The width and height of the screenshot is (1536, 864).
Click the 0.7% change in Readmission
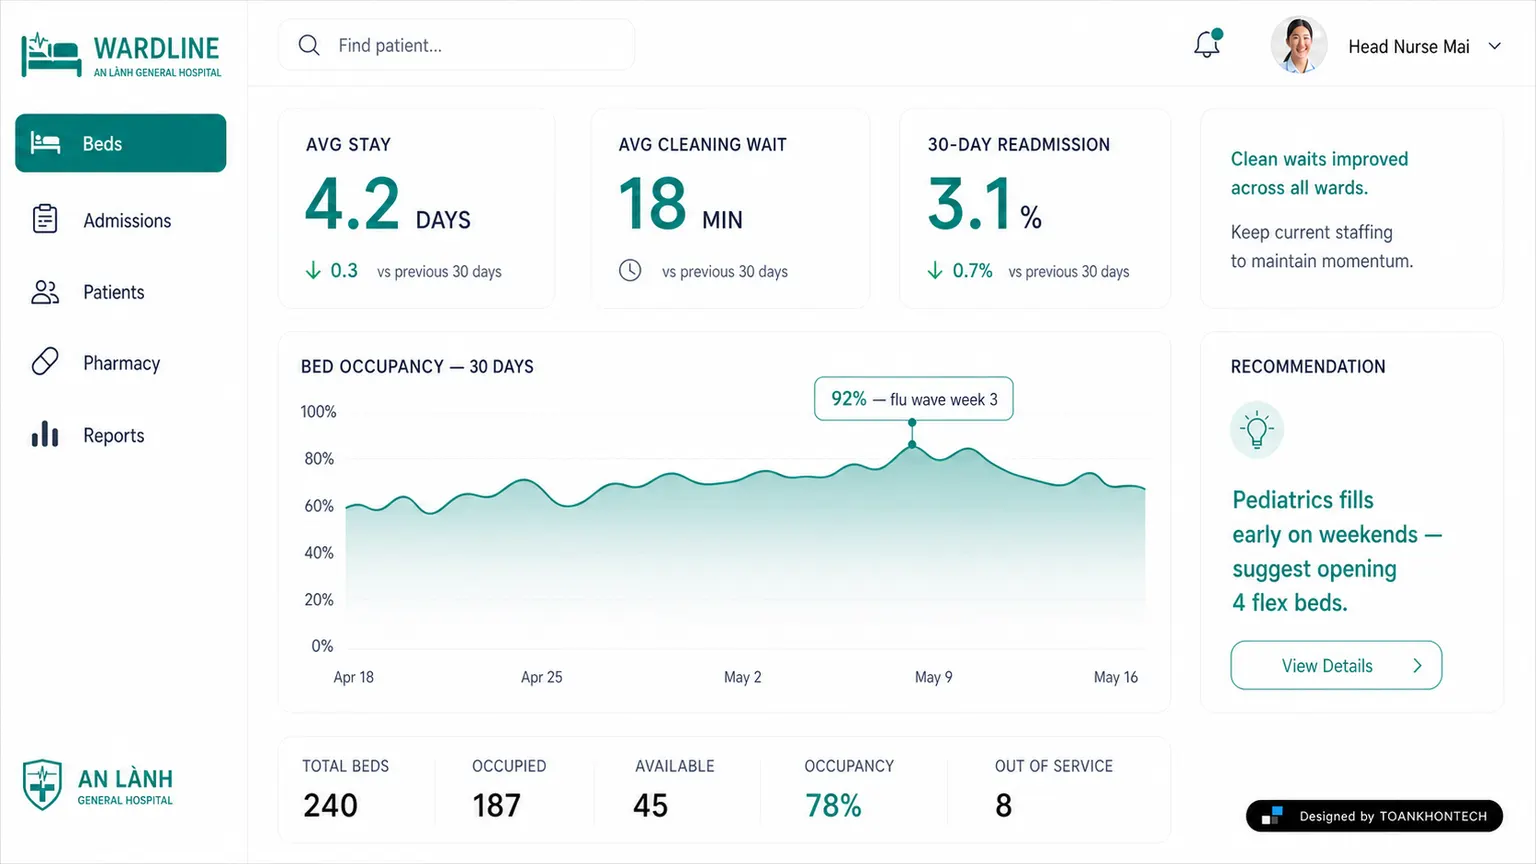(972, 270)
